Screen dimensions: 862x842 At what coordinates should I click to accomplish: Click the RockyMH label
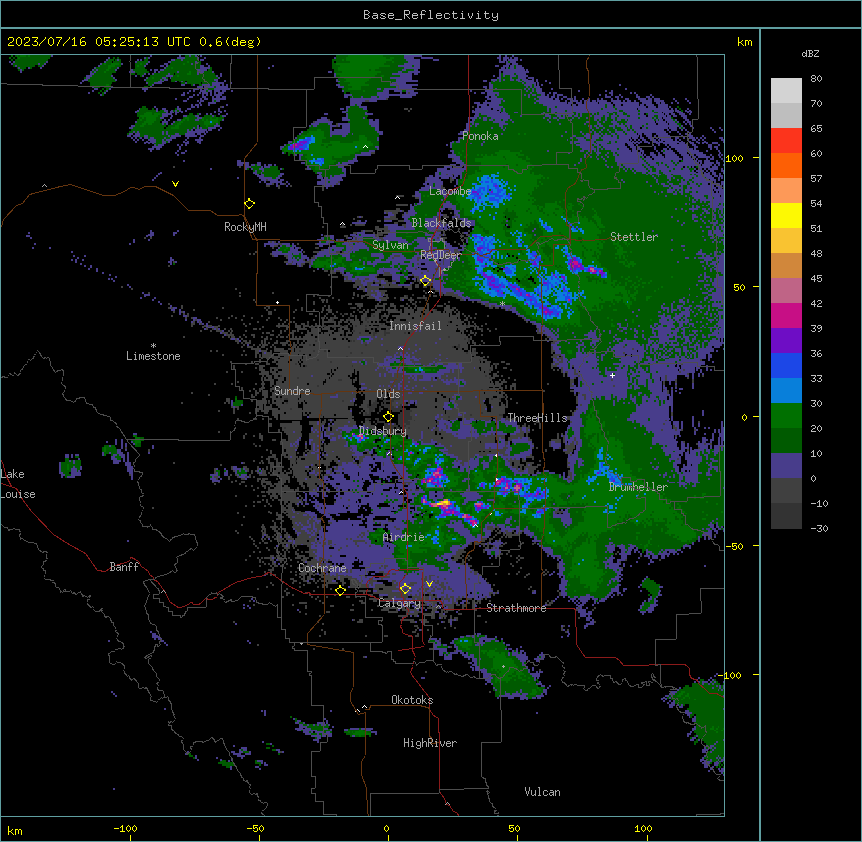[x=245, y=227]
